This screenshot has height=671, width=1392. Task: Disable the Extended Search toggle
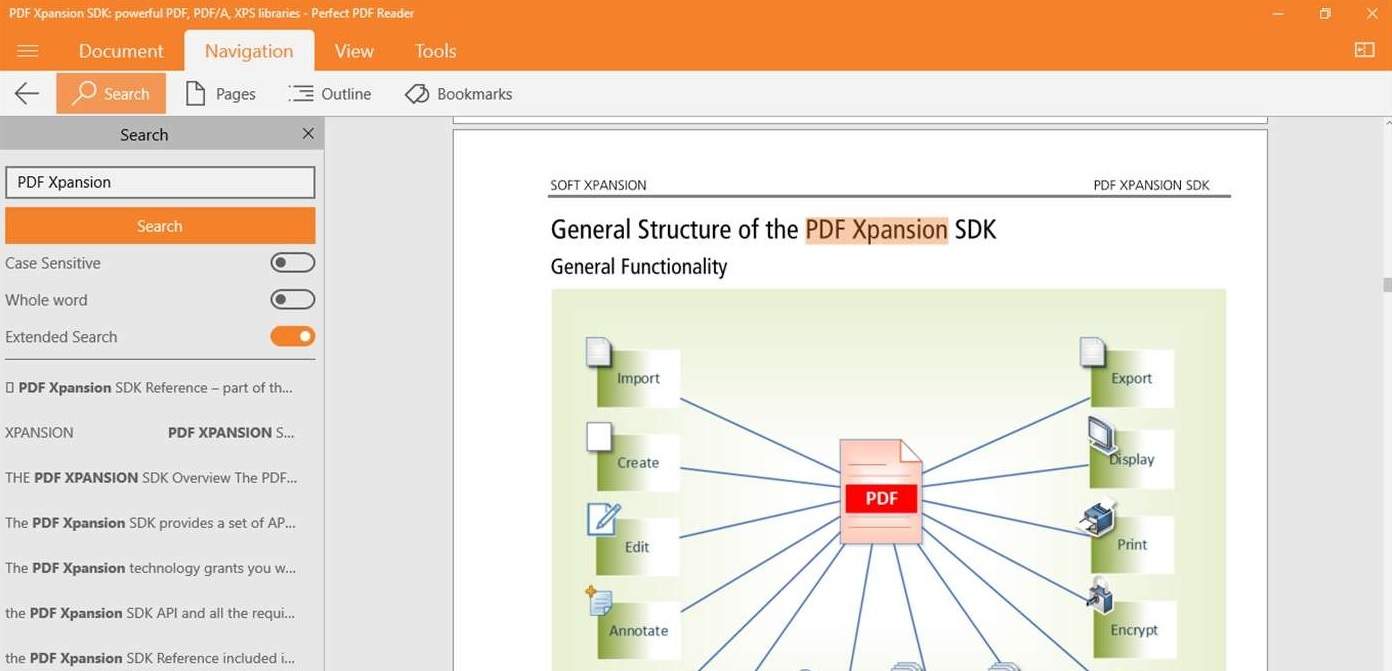[292, 337]
